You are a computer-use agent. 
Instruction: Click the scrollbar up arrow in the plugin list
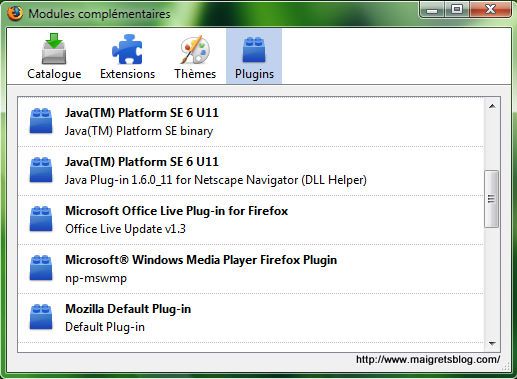[x=492, y=106]
